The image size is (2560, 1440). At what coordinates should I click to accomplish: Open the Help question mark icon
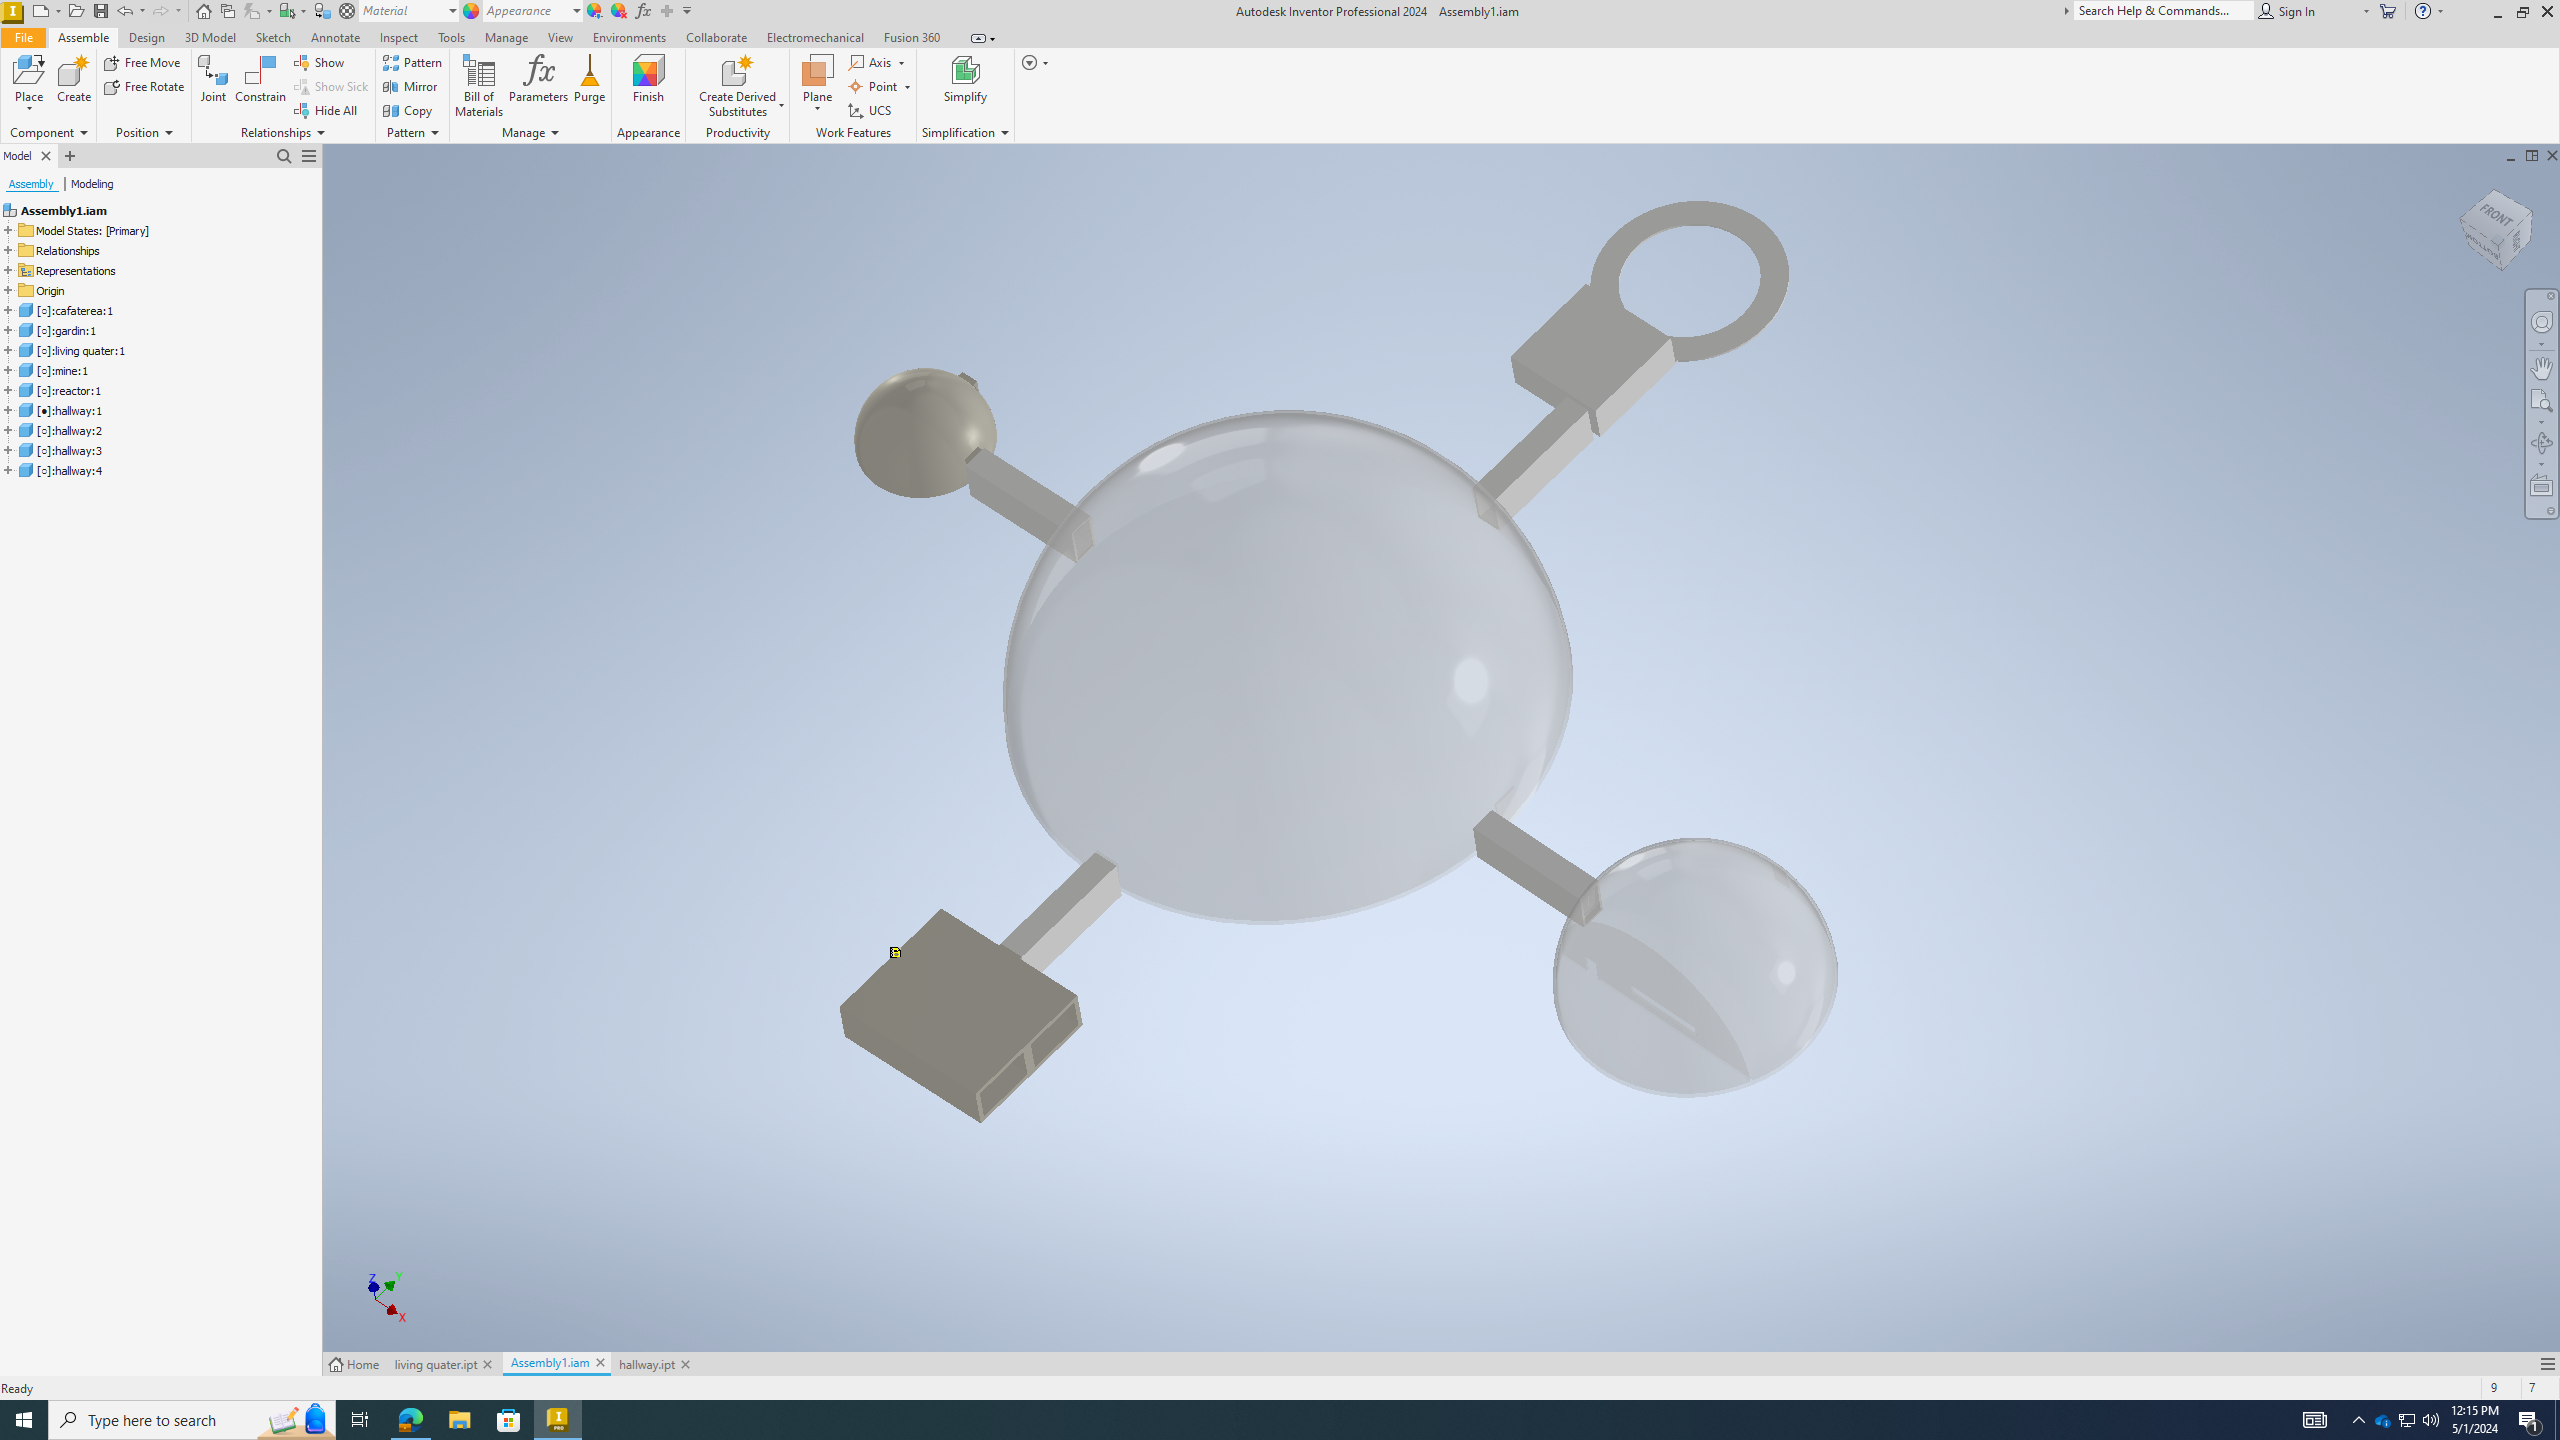(x=2423, y=11)
